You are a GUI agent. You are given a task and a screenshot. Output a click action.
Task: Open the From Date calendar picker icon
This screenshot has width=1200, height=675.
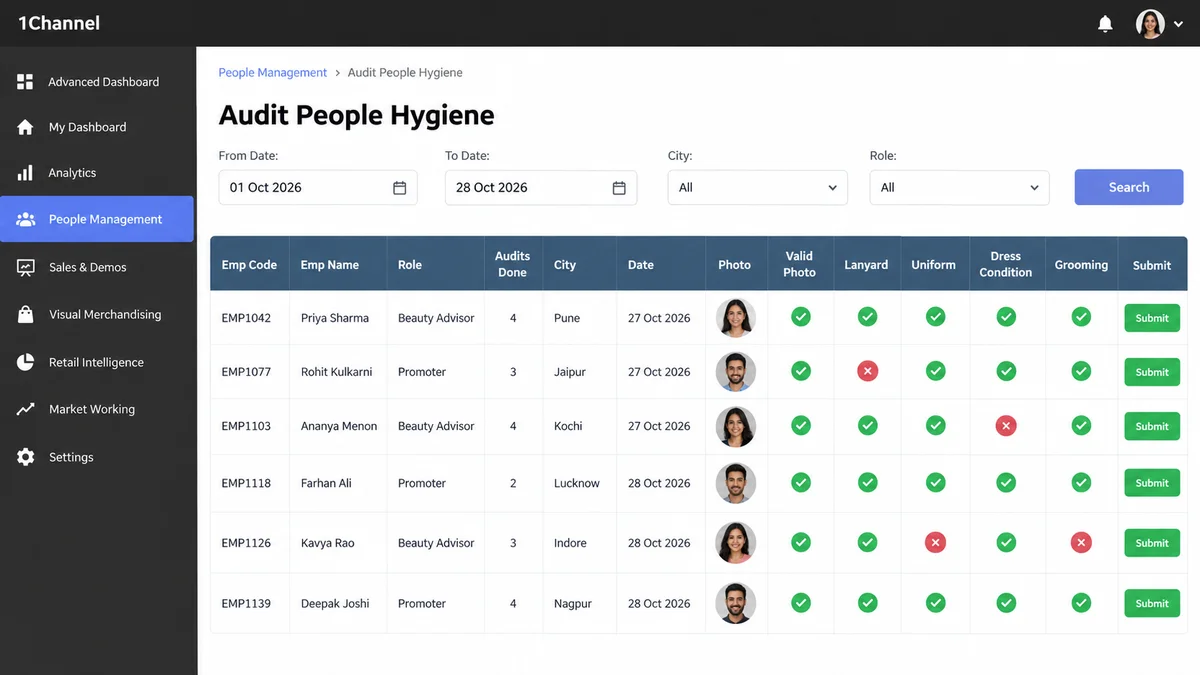399,188
